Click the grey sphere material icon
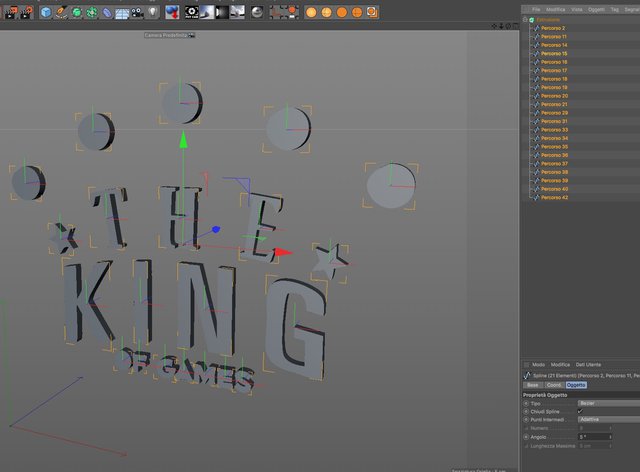This screenshot has height=472, width=640. (x=257, y=12)
